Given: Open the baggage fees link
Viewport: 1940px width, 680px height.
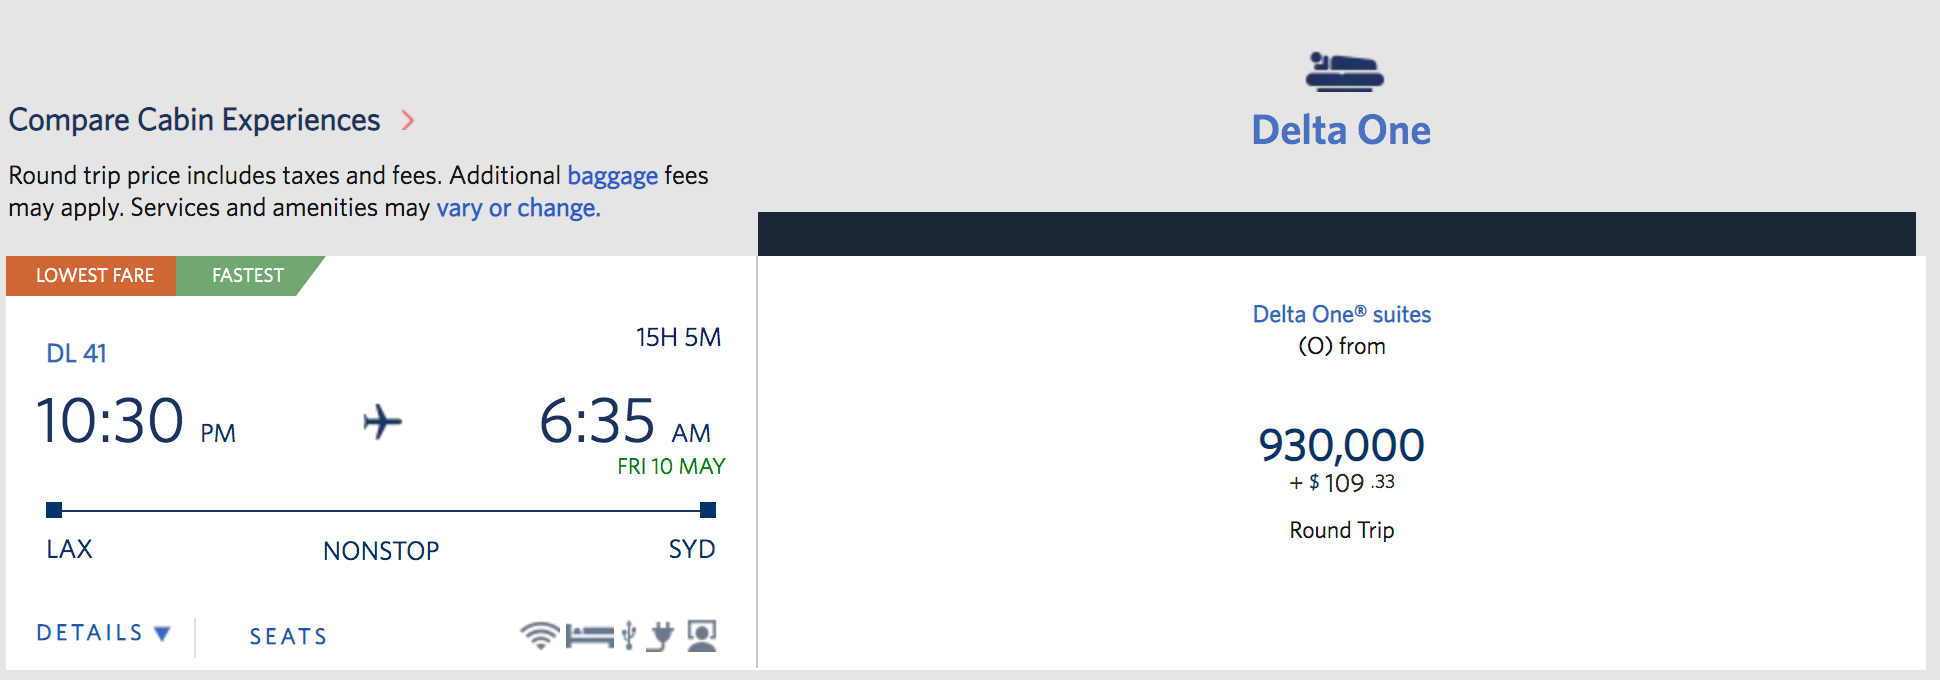Looking at the screenshot, I should 612,176.
